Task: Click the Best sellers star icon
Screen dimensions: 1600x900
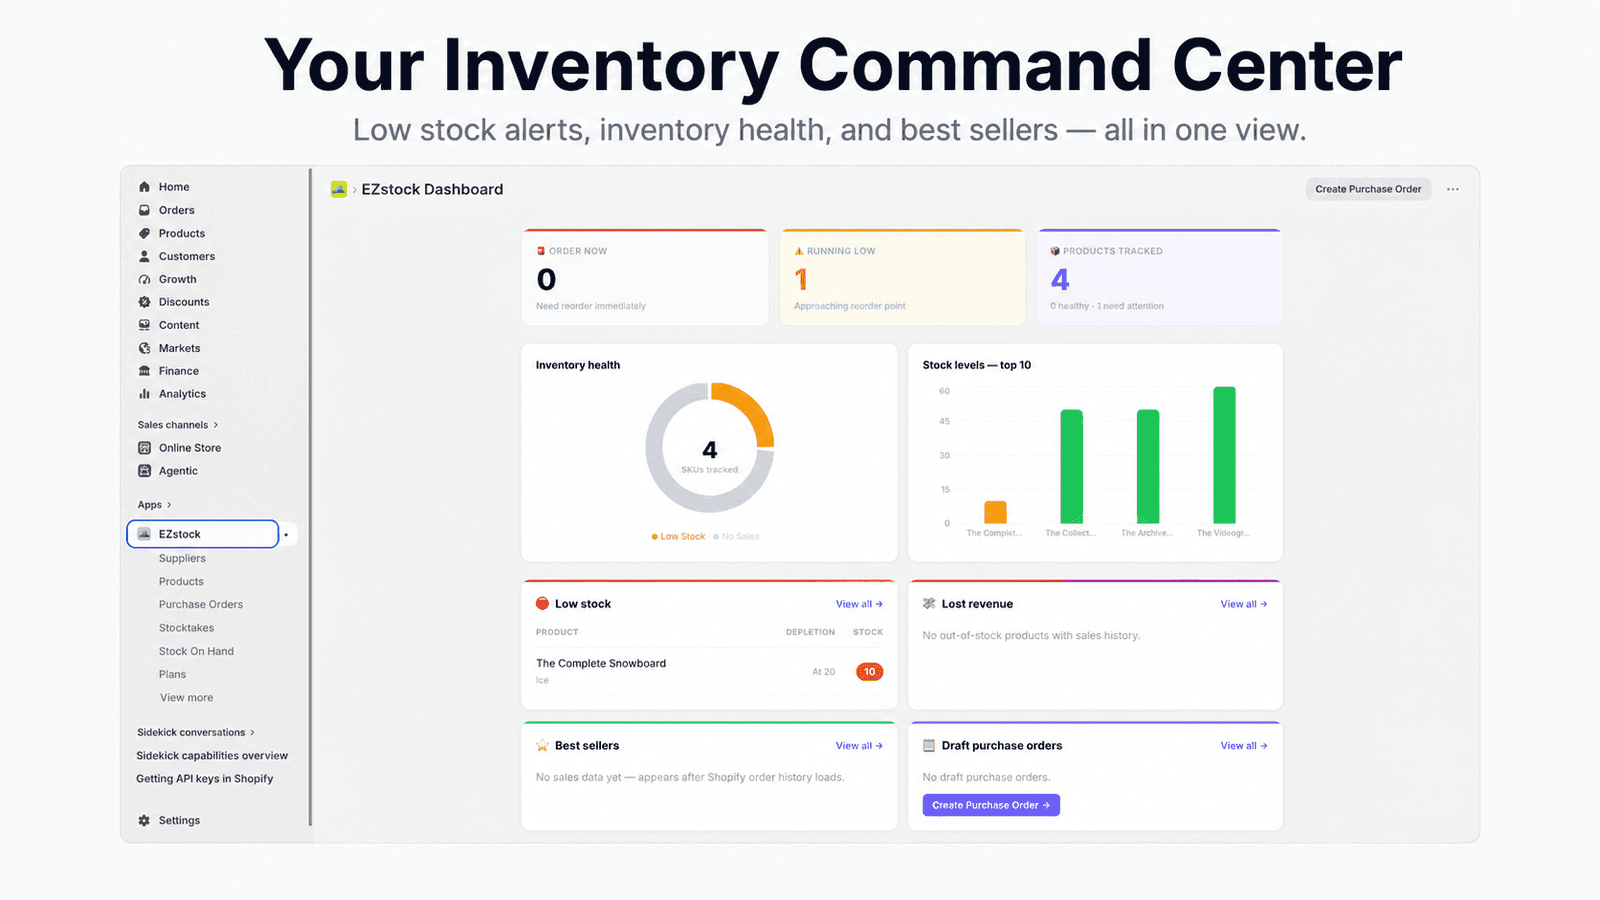Action: click(x=542, y=745)
